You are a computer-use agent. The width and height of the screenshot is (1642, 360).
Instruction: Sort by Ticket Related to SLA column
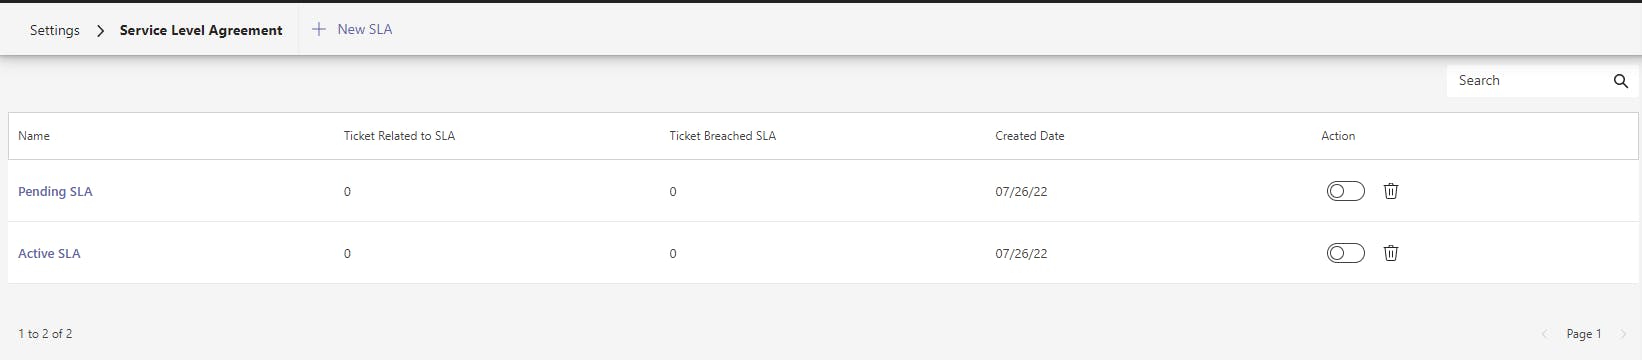click(x=399, y=136)
